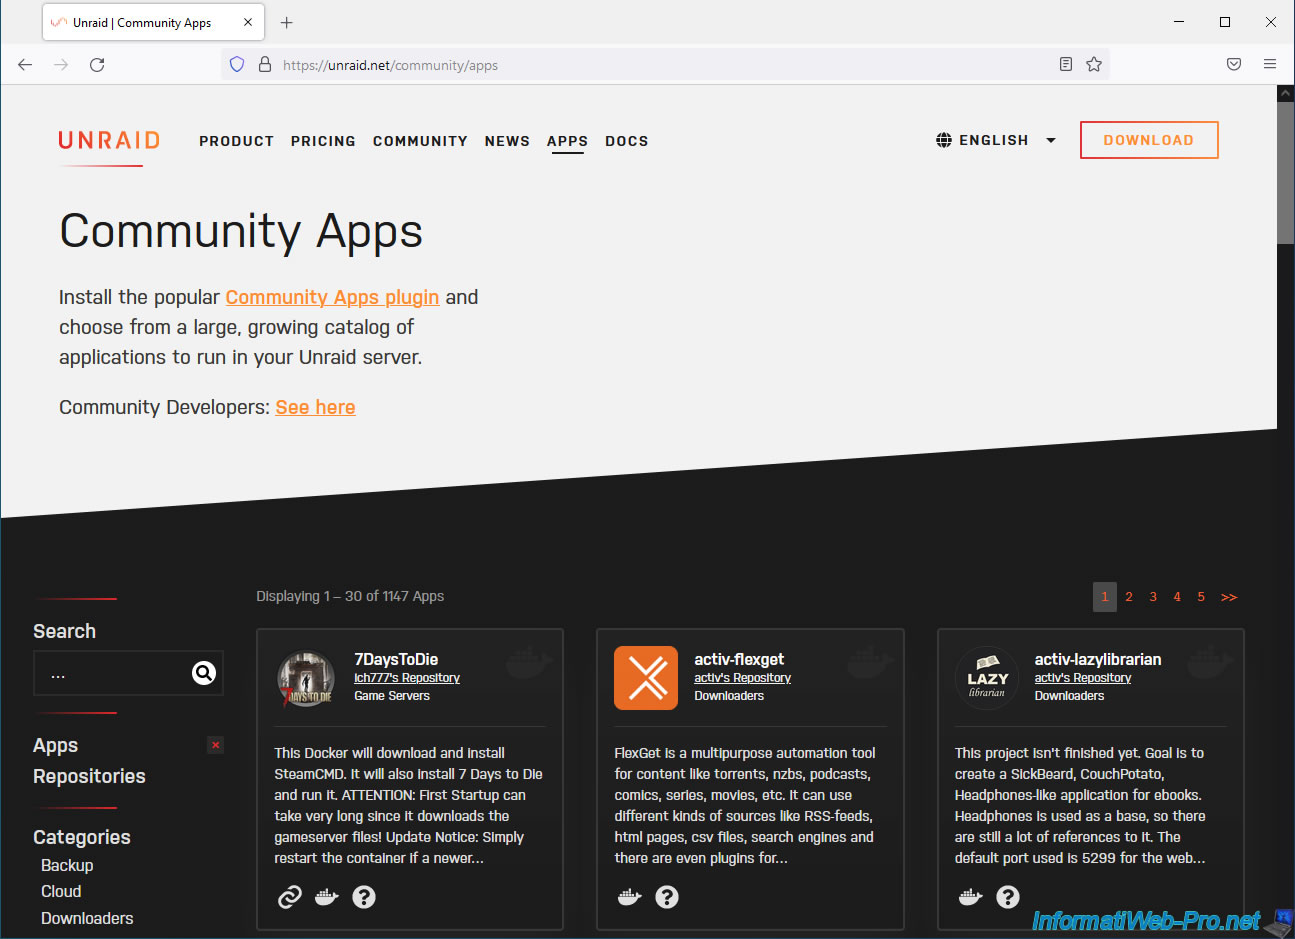Open Firefox hamburger application menu
1295x939 pixels.
click(1270, 65)
